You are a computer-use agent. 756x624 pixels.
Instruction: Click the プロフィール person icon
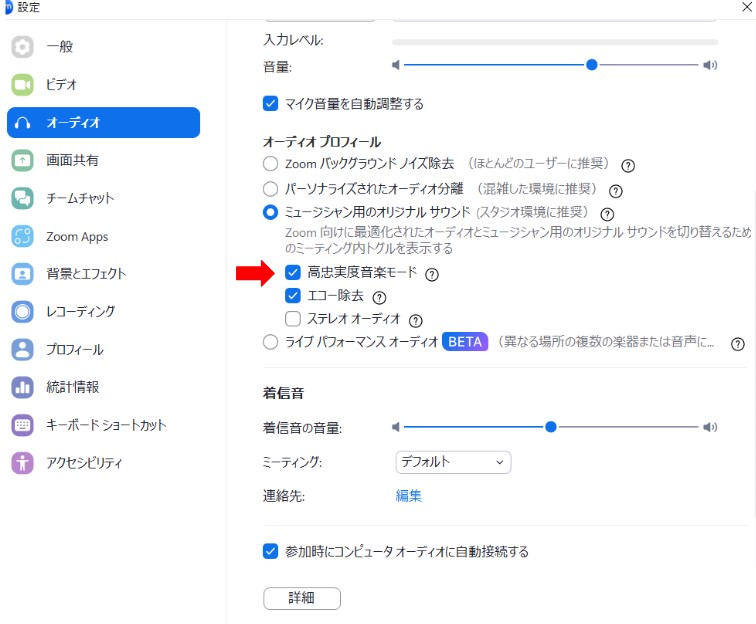(22, 350)
